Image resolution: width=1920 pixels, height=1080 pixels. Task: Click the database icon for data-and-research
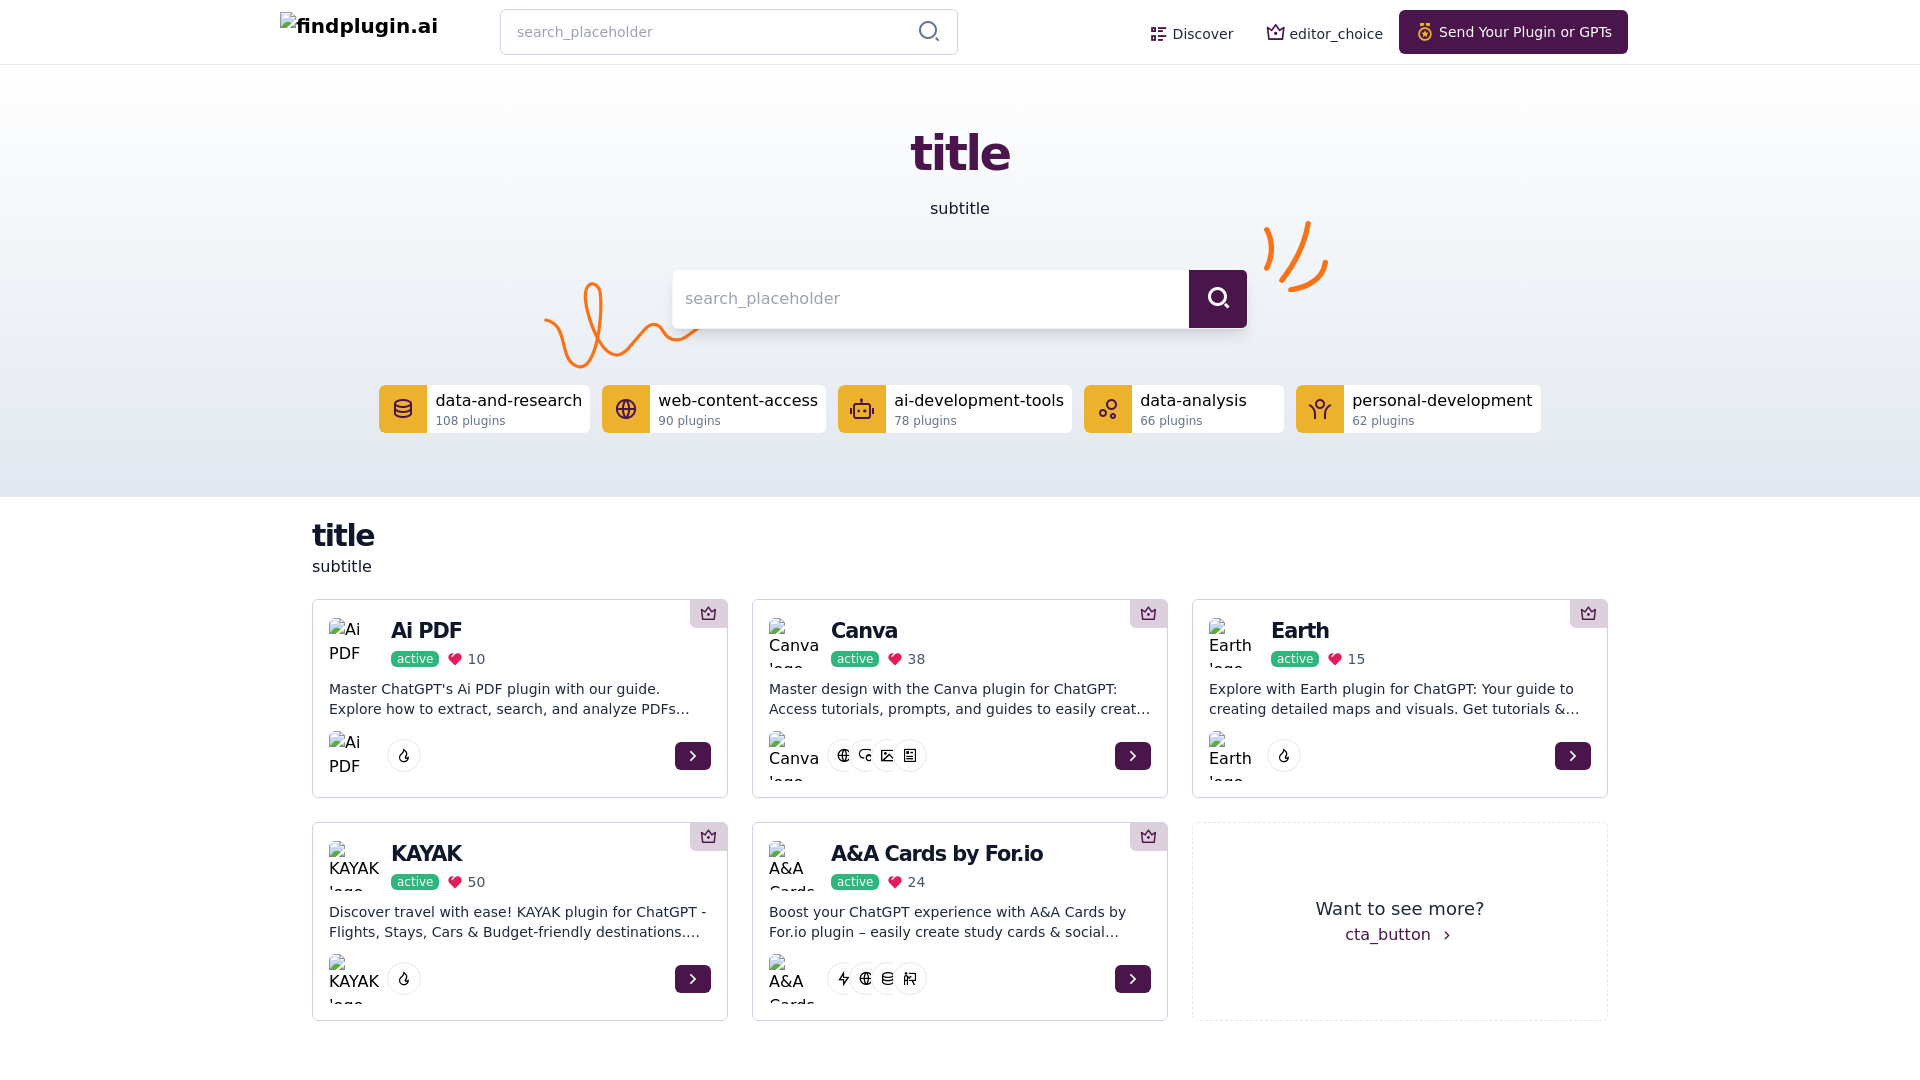click(x=403, y=409)
